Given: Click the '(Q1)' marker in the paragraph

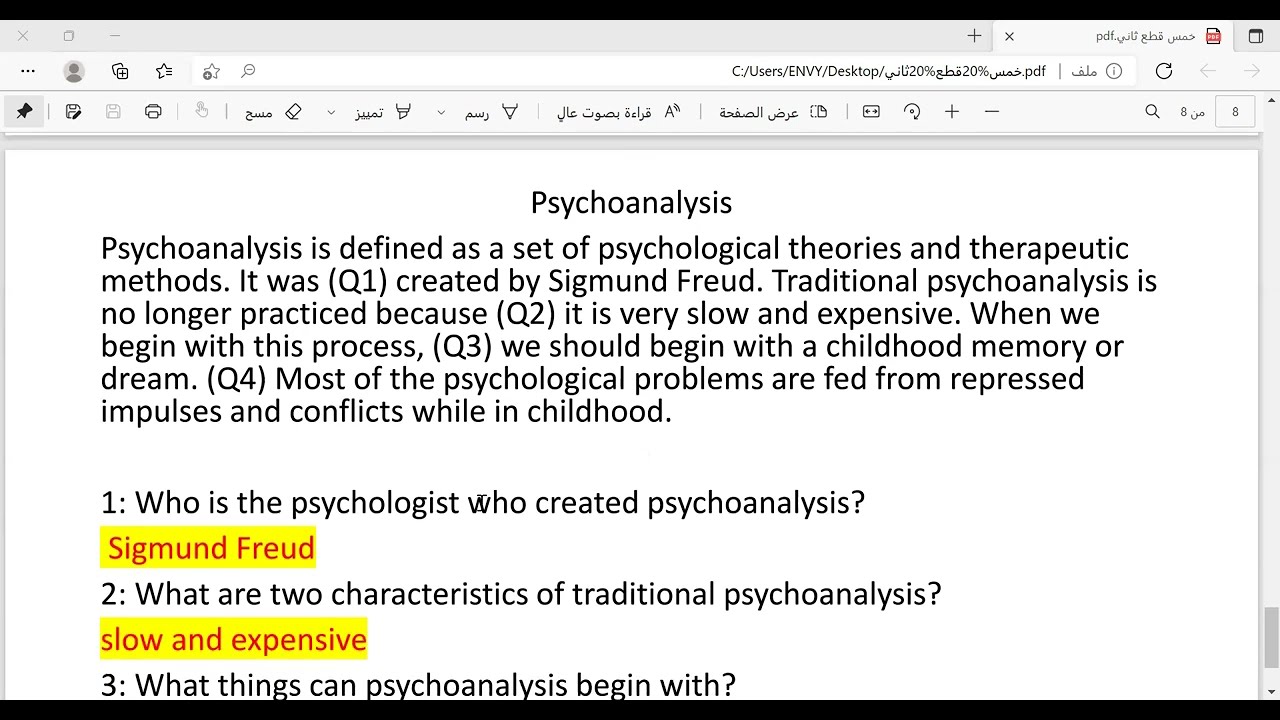Looking at the screenshot, I should tap(357, 281).
